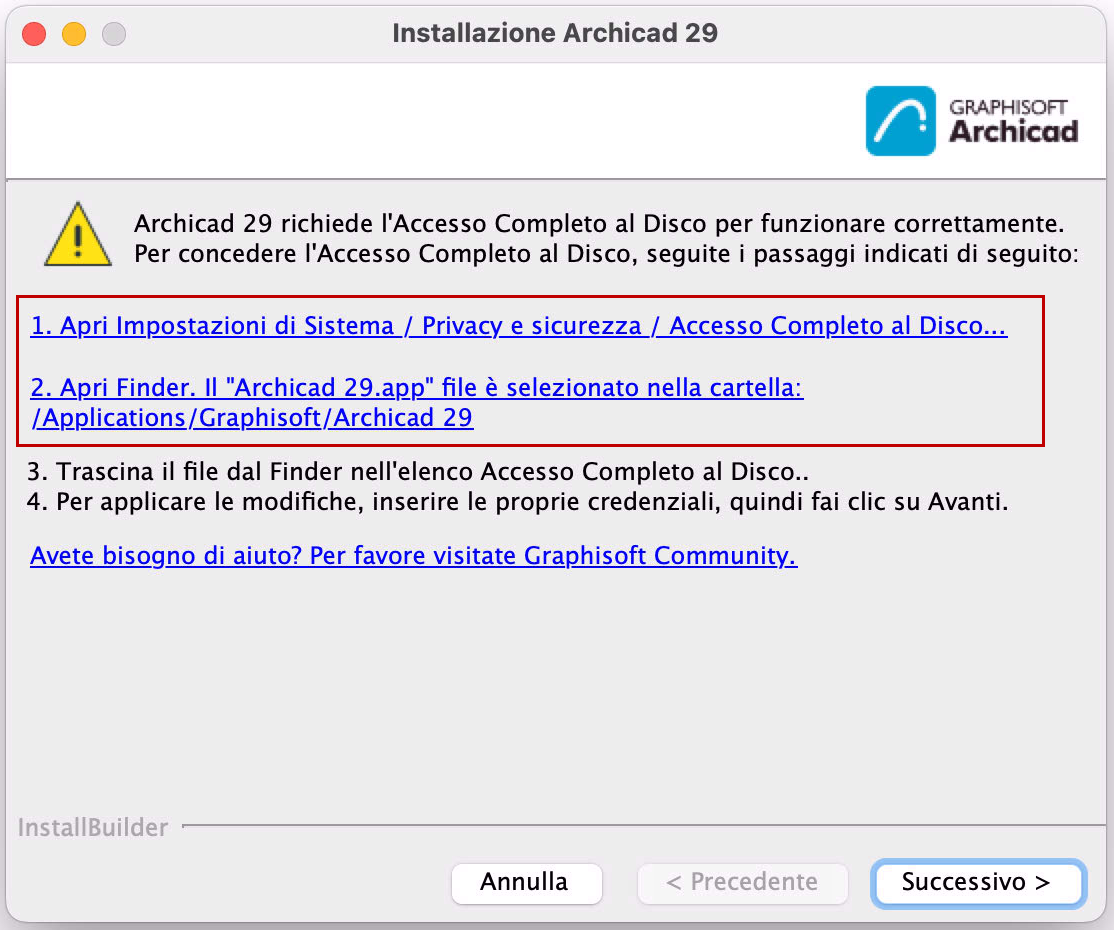Click the step 4 Per applicare le modifiche text

(x=517, y=502)
